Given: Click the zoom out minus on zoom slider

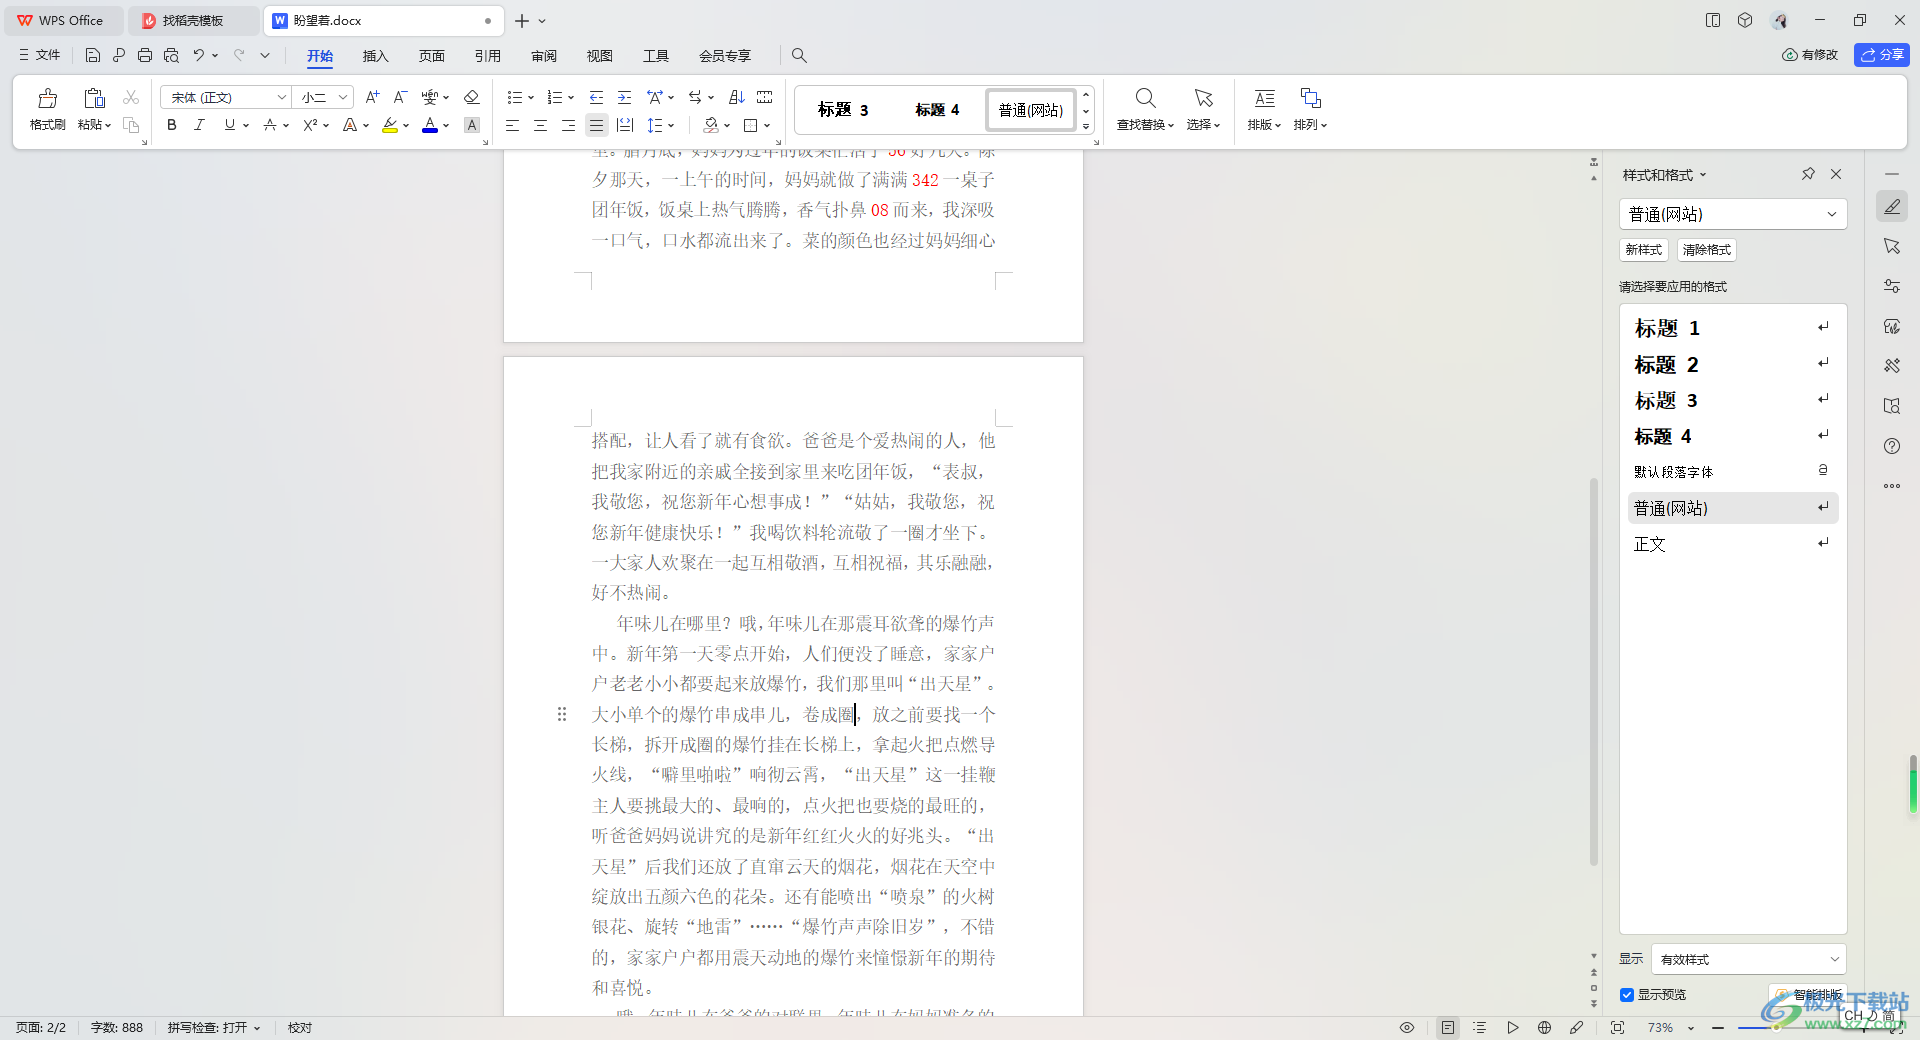Looking at the screenshot, I should point(1718,1027).
